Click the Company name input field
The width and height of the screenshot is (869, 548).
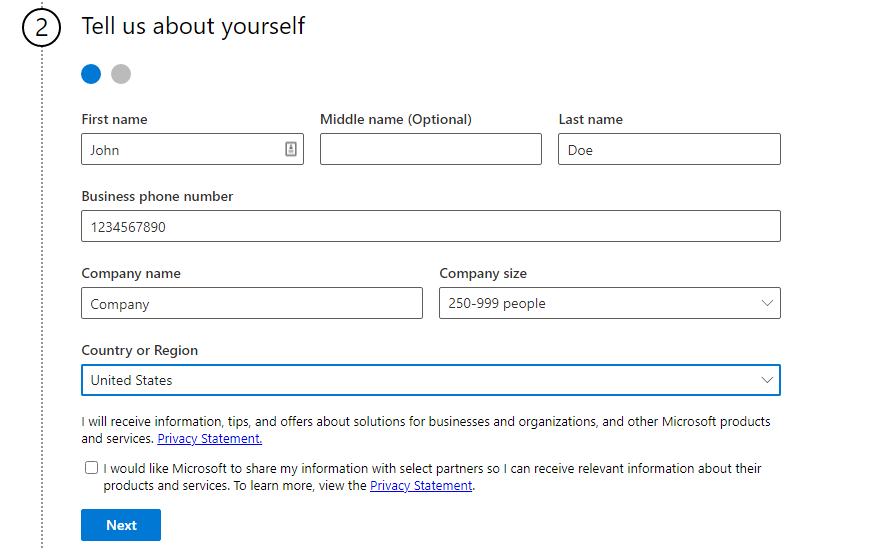252,303
